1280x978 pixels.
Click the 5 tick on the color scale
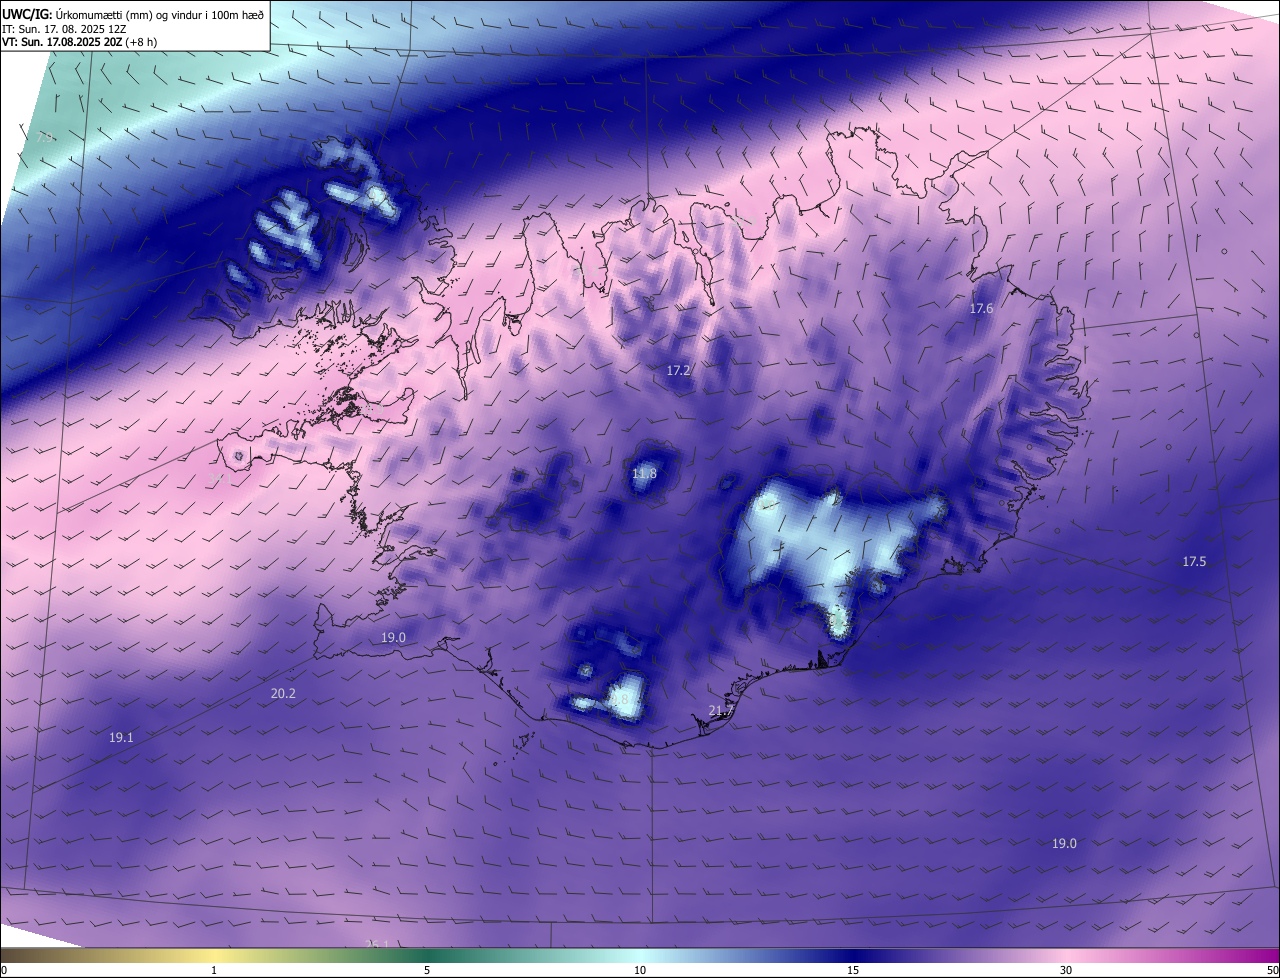[x=427, y=970]
